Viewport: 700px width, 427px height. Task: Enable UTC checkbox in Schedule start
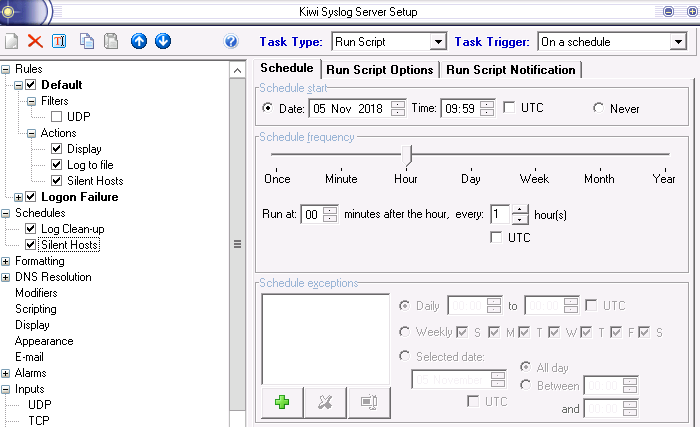(509, 107)
